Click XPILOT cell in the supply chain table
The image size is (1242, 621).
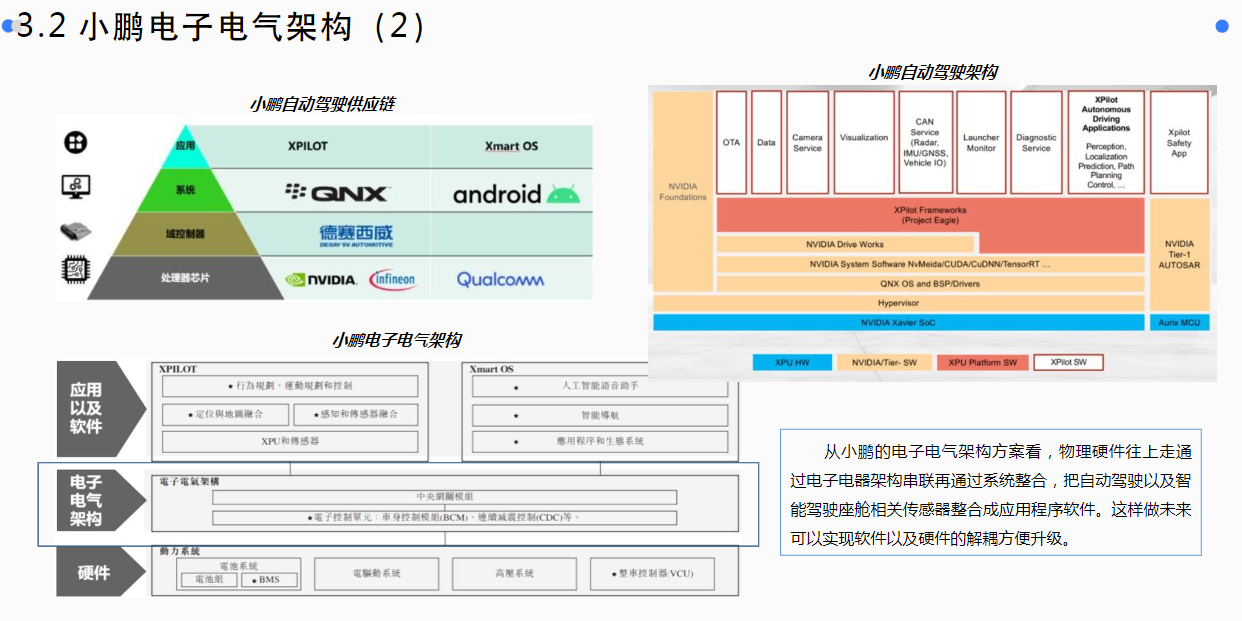307,146
